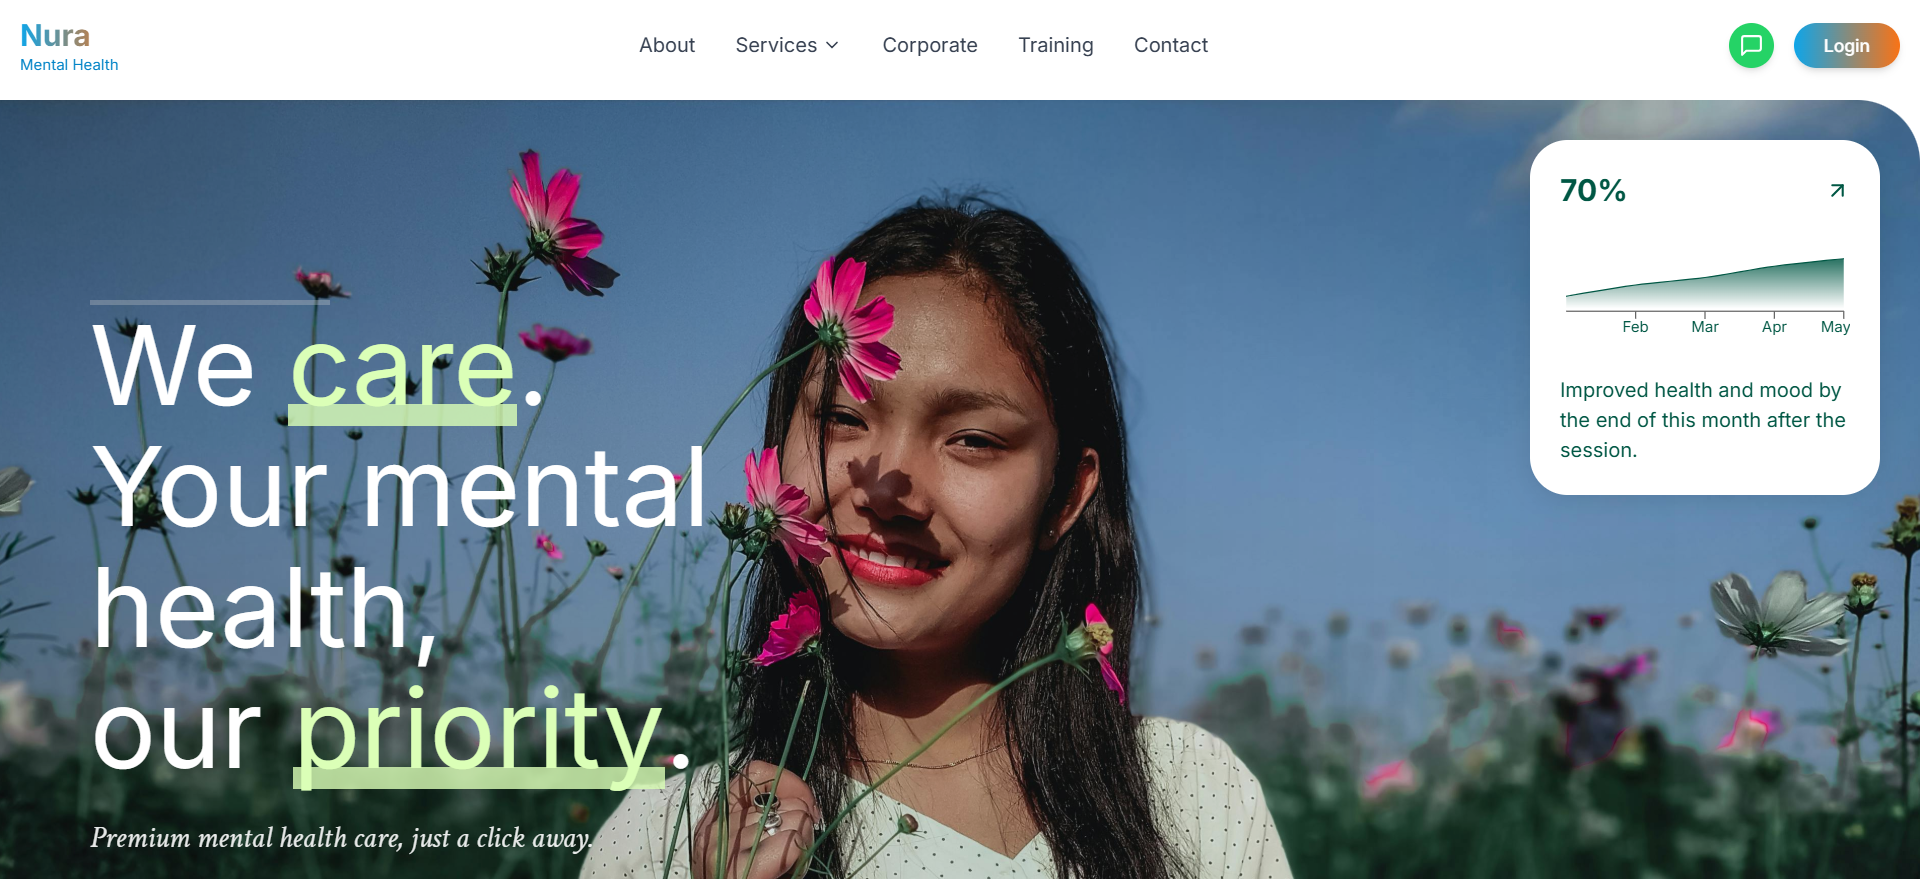Select the Mar label on chart axis
This screenshot has width=1920, height=879.
click(x=1705, y=327)
